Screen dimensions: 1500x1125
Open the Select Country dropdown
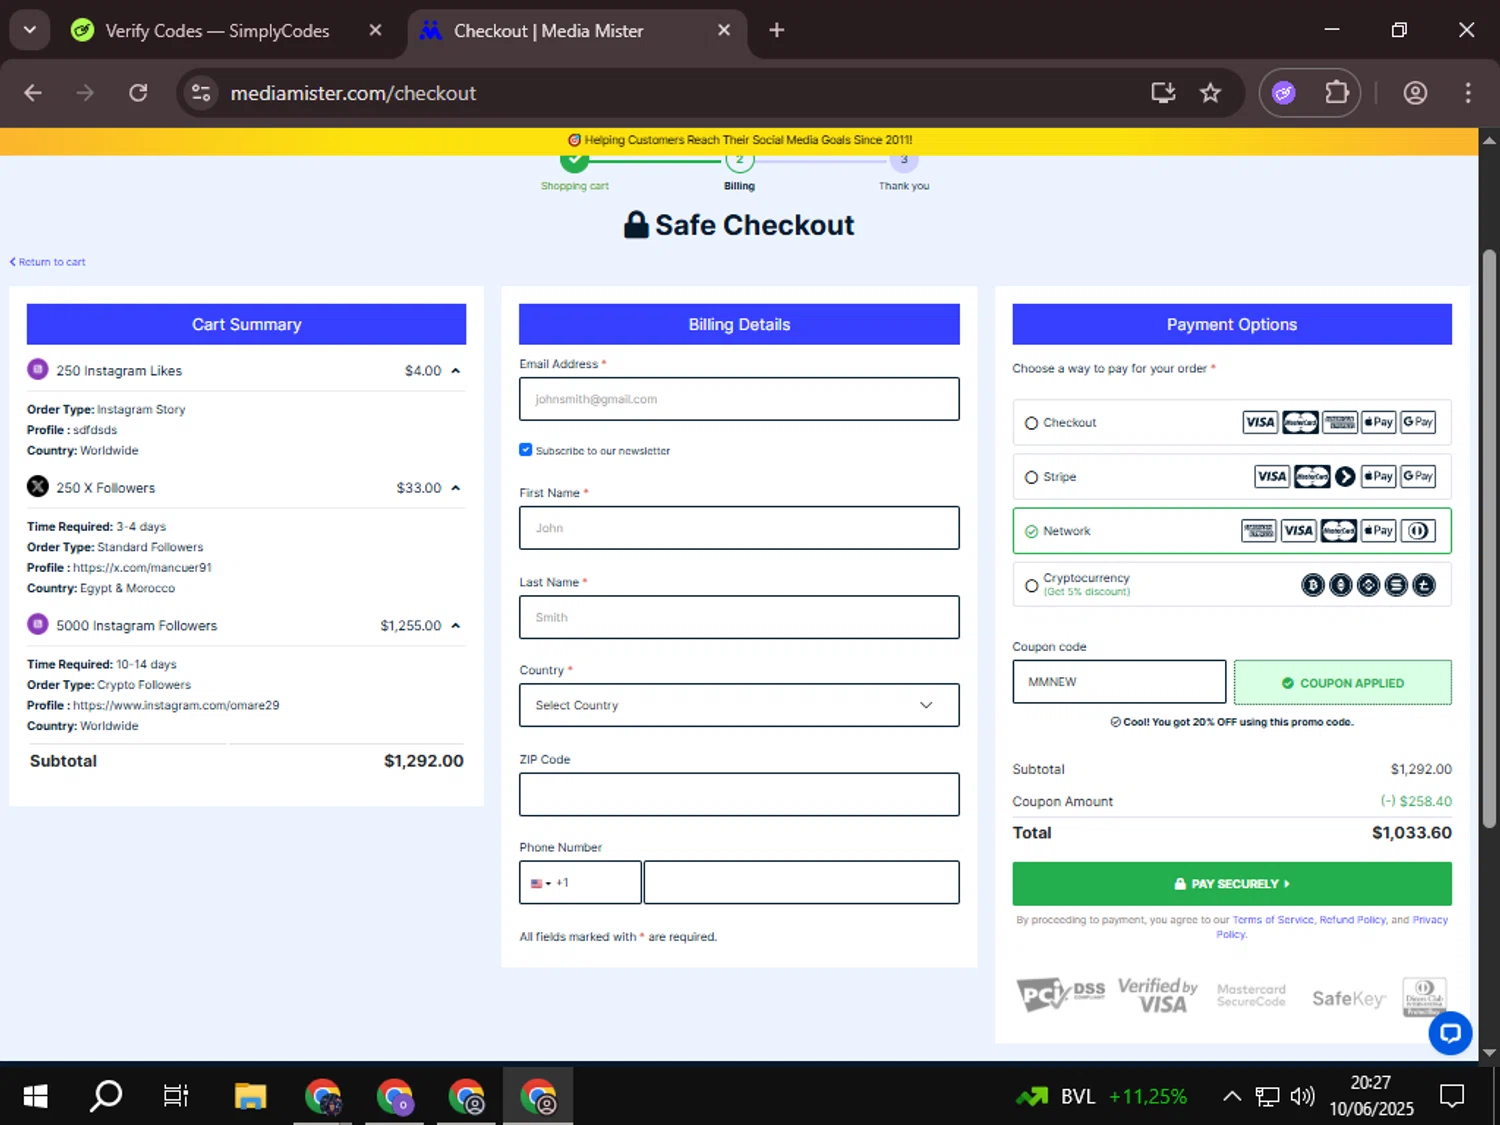[x=739, y=705]
